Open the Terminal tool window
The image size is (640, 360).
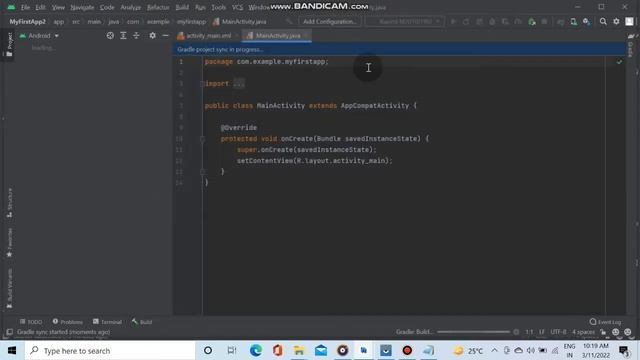(x=107, y=322)
